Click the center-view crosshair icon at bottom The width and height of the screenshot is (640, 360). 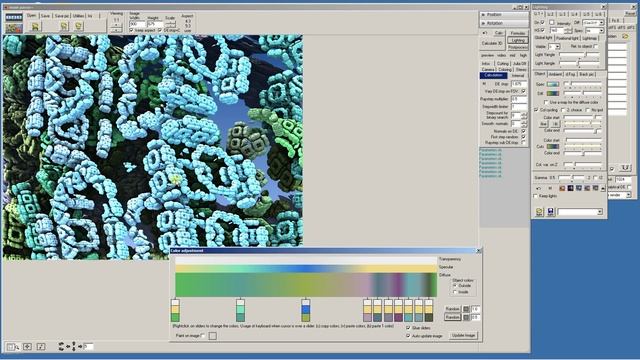coord(27,347)
